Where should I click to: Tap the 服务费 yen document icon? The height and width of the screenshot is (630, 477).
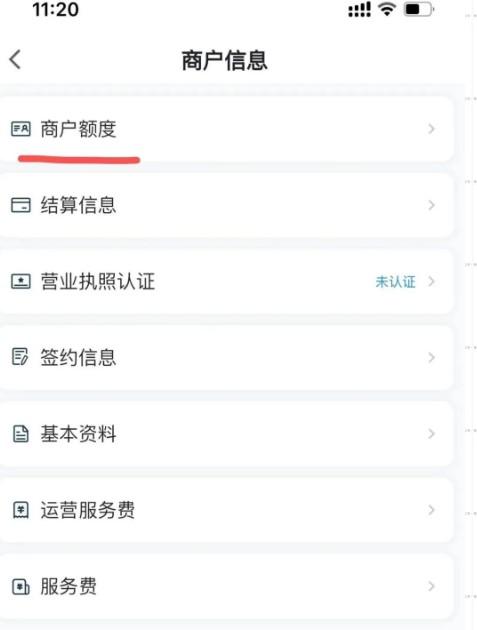click(x=20, y=586)
